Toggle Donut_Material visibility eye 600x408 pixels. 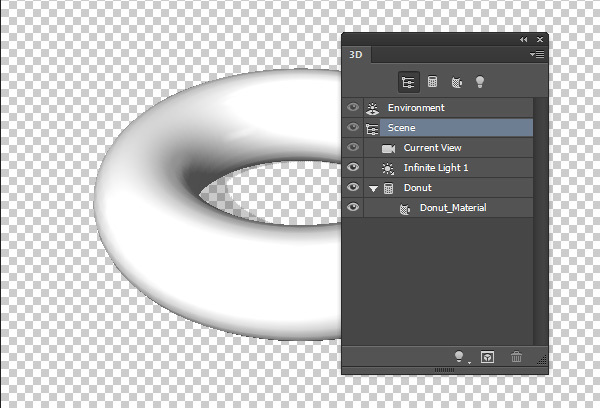pyautogui.click(x=352, y=208)
